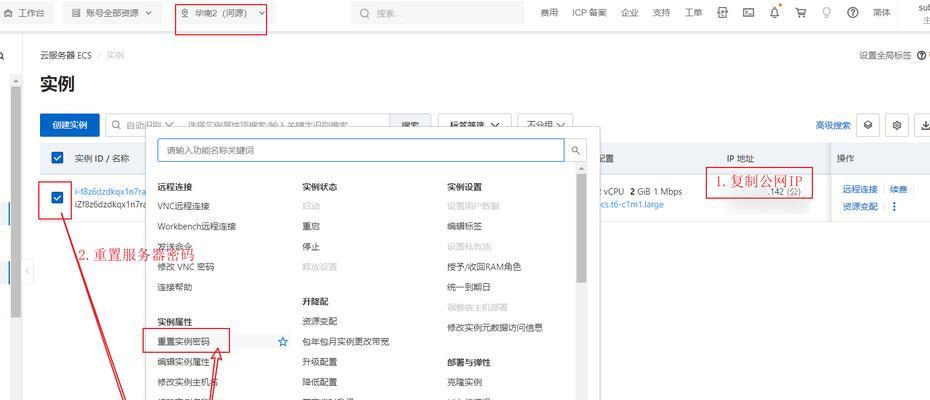Open the 华南2 (河源) region selector
Viewport: 930px width, 400px height.
pos(221,12)
